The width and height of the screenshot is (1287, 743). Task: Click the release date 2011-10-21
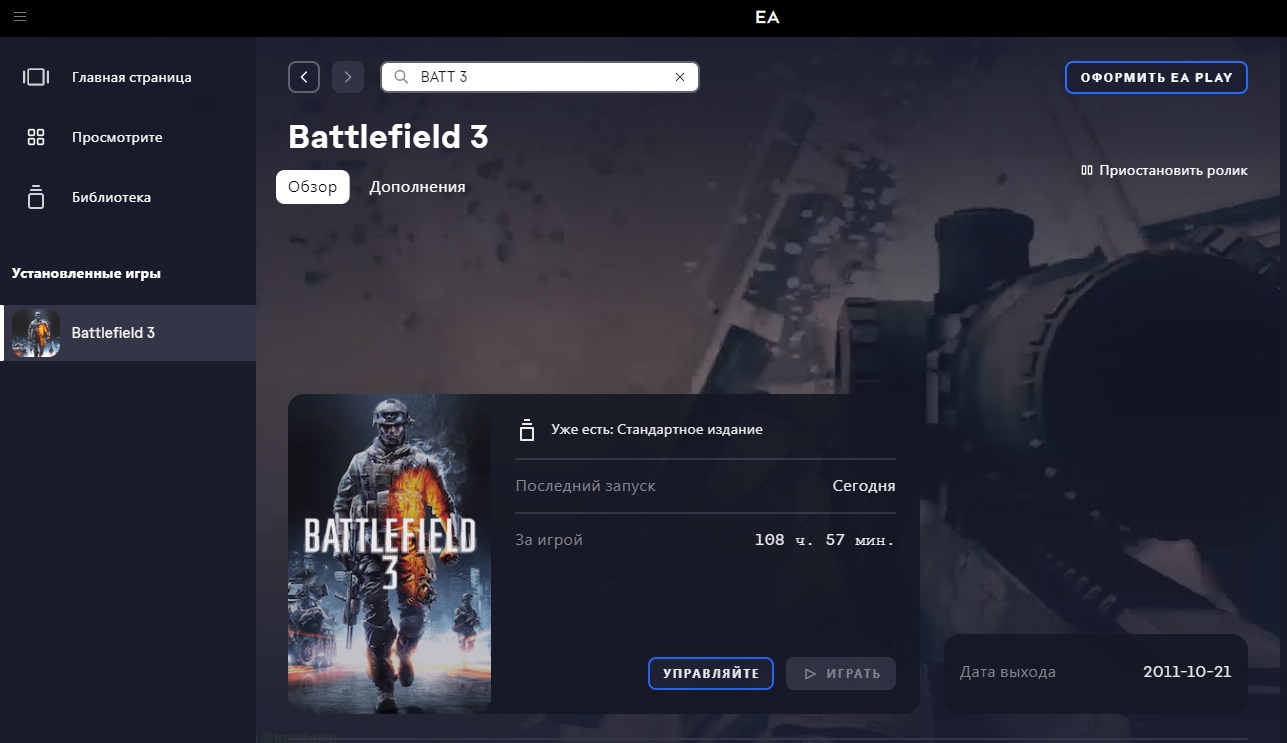pyautogui.click(x=1187, y=672)
